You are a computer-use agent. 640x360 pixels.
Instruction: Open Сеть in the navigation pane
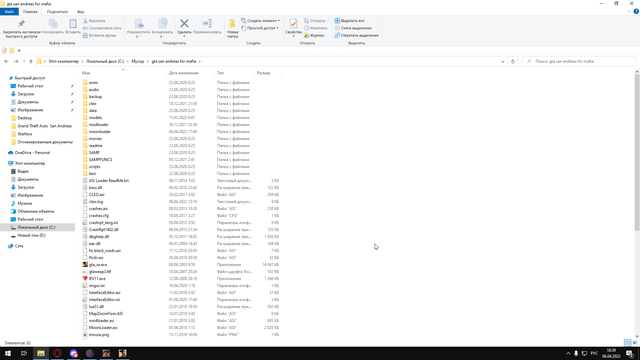pos(19,246)
